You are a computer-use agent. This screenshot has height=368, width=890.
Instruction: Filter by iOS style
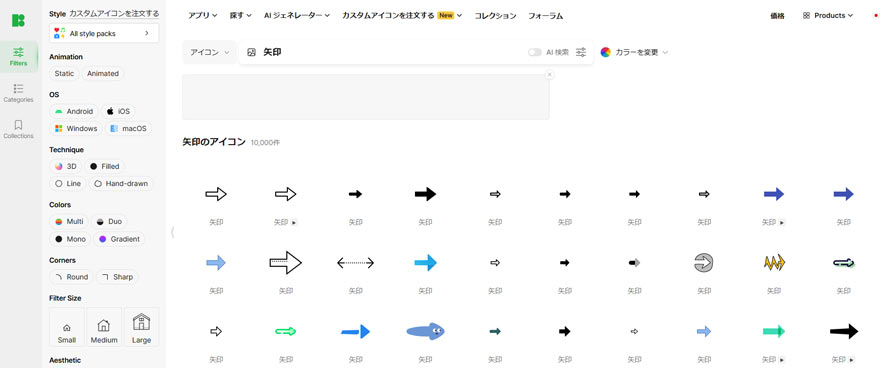point(118,111)
